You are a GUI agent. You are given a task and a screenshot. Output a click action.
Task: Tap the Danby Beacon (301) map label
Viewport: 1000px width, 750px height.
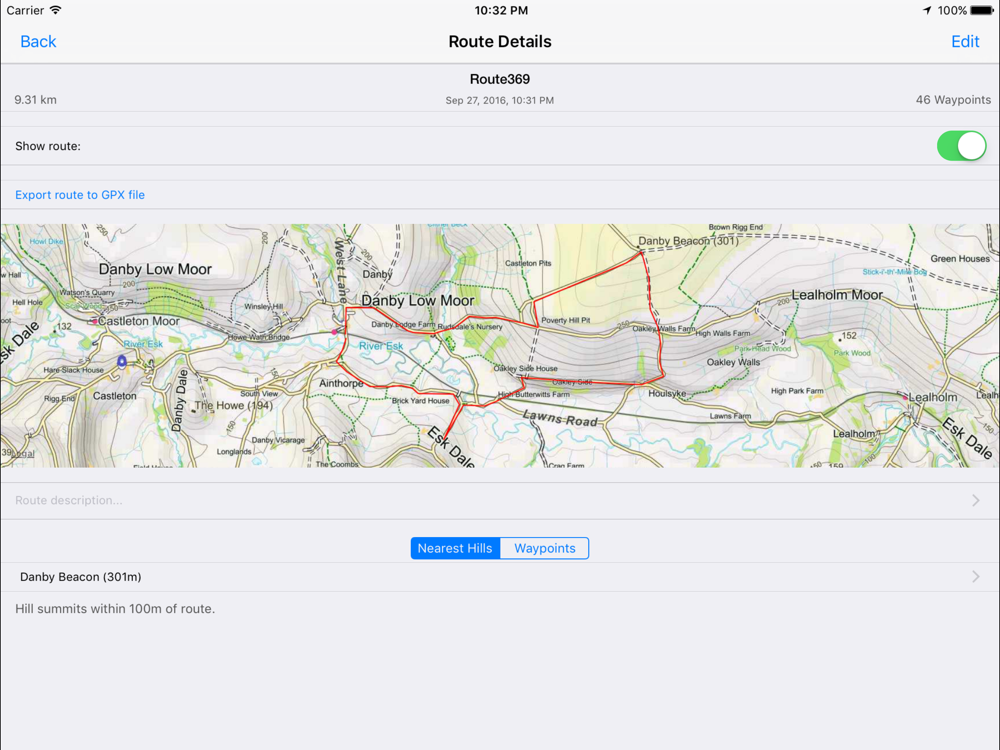(x=688, y=241)
